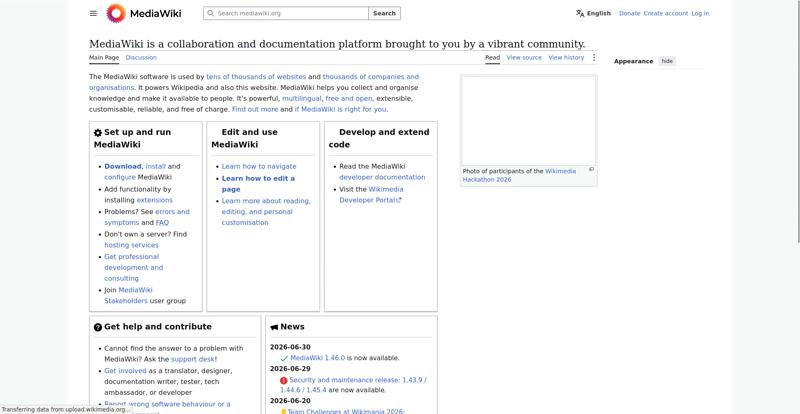This screenshot has height=414, width=800.
Task: Click the install link
Action: point(156,166)
